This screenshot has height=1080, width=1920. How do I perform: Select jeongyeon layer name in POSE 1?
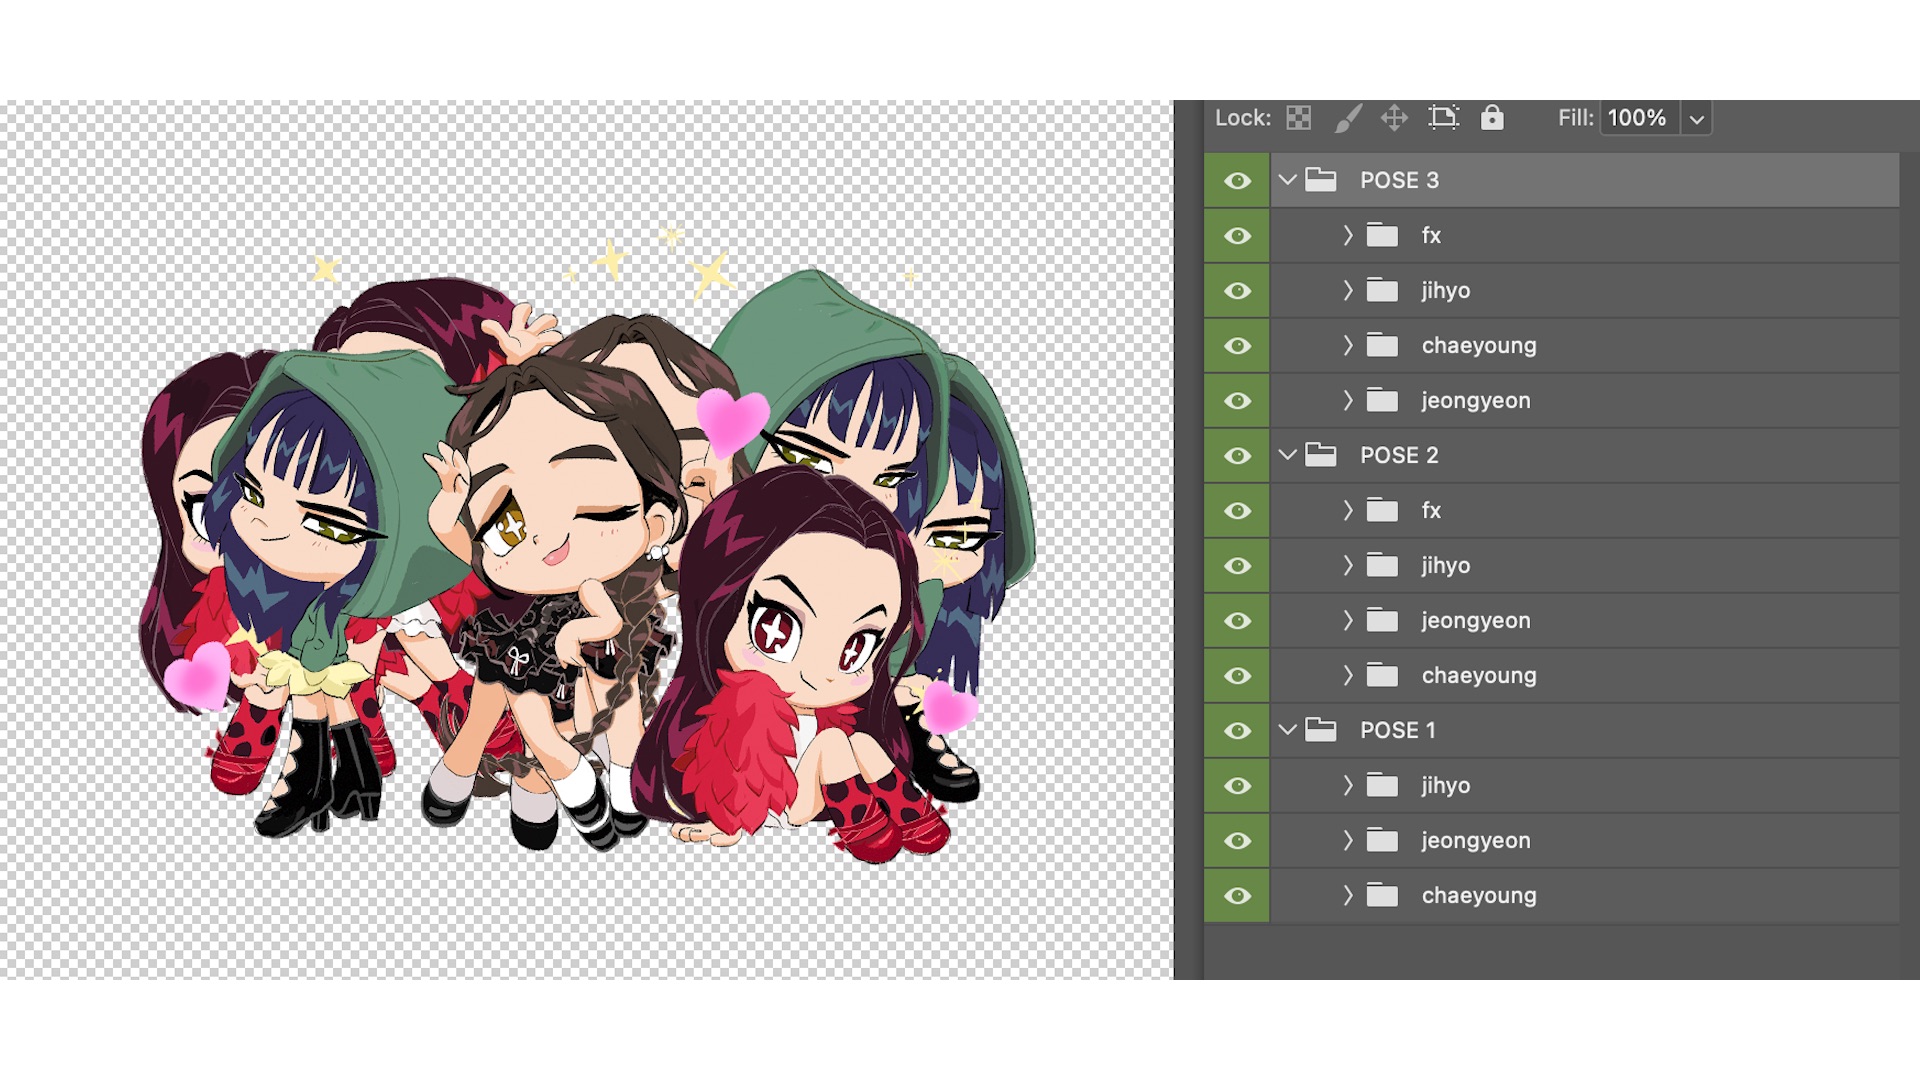tap(1476, 841)
